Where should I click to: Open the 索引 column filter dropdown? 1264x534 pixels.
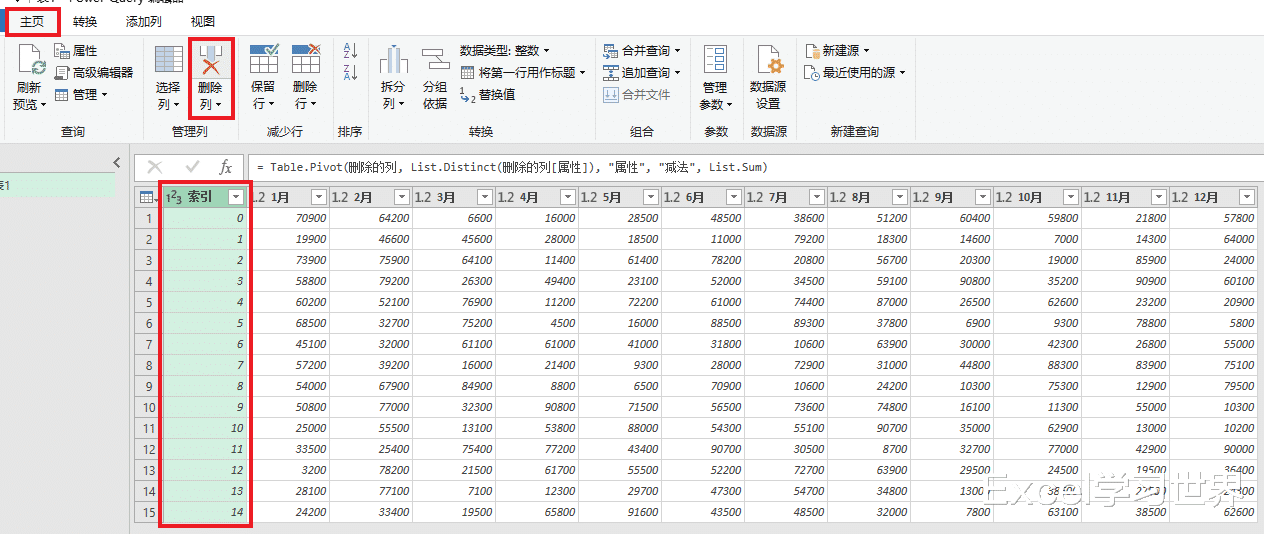[x=236, y=197]
